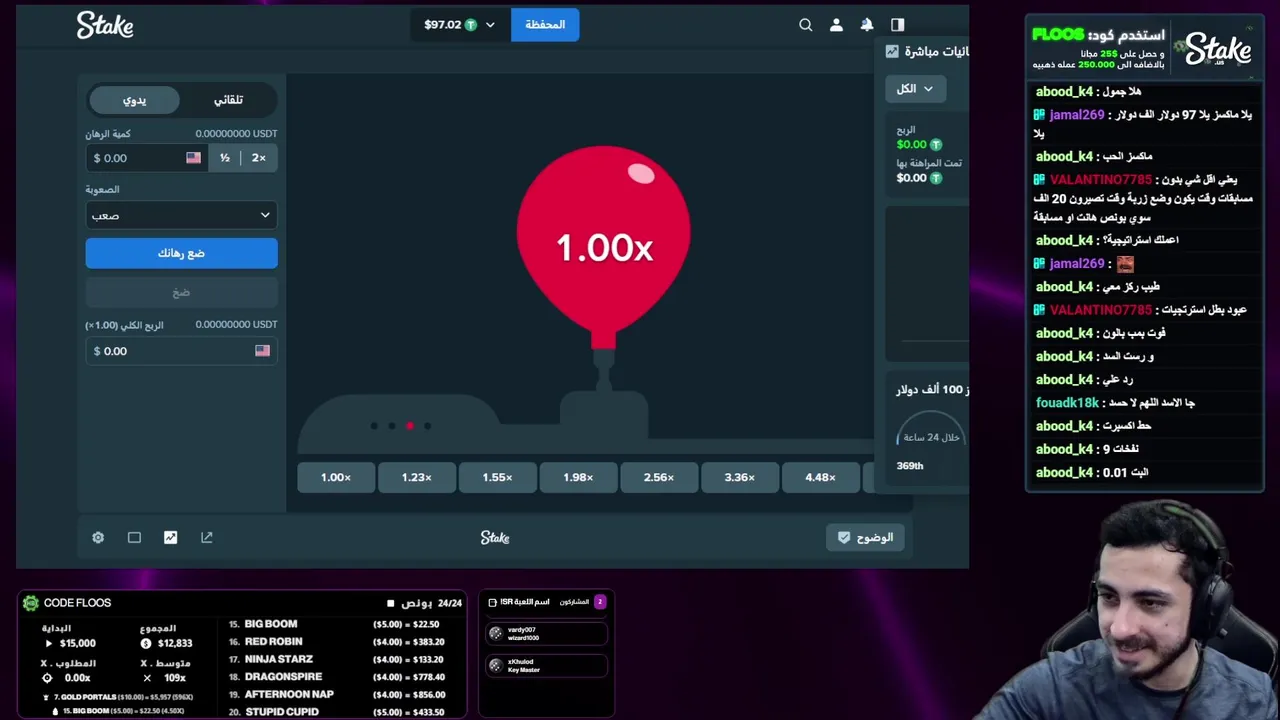Click the username fouadk18k in chat
The image size is (1280, 720).
1066,403
